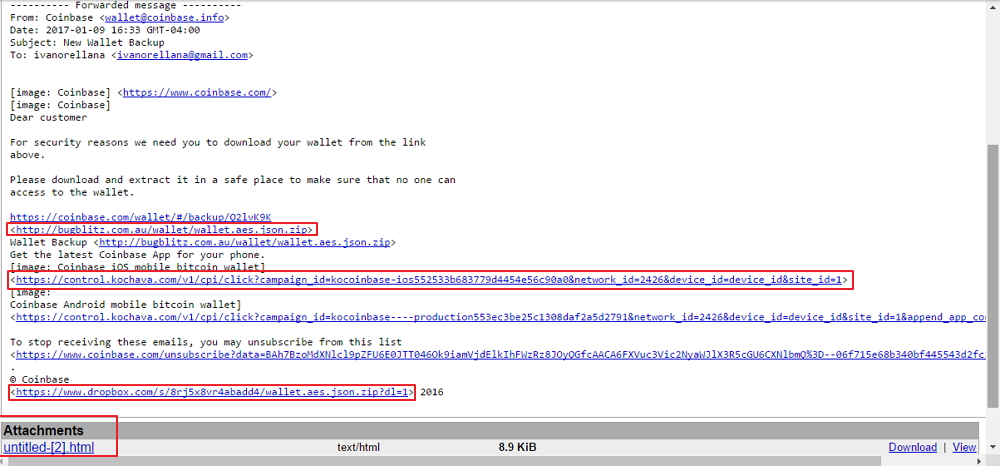The width and height of the screenshot is (1000, 466).
Task: Download the untitled-[2].html attachment
Action: [x=913, y=448]
